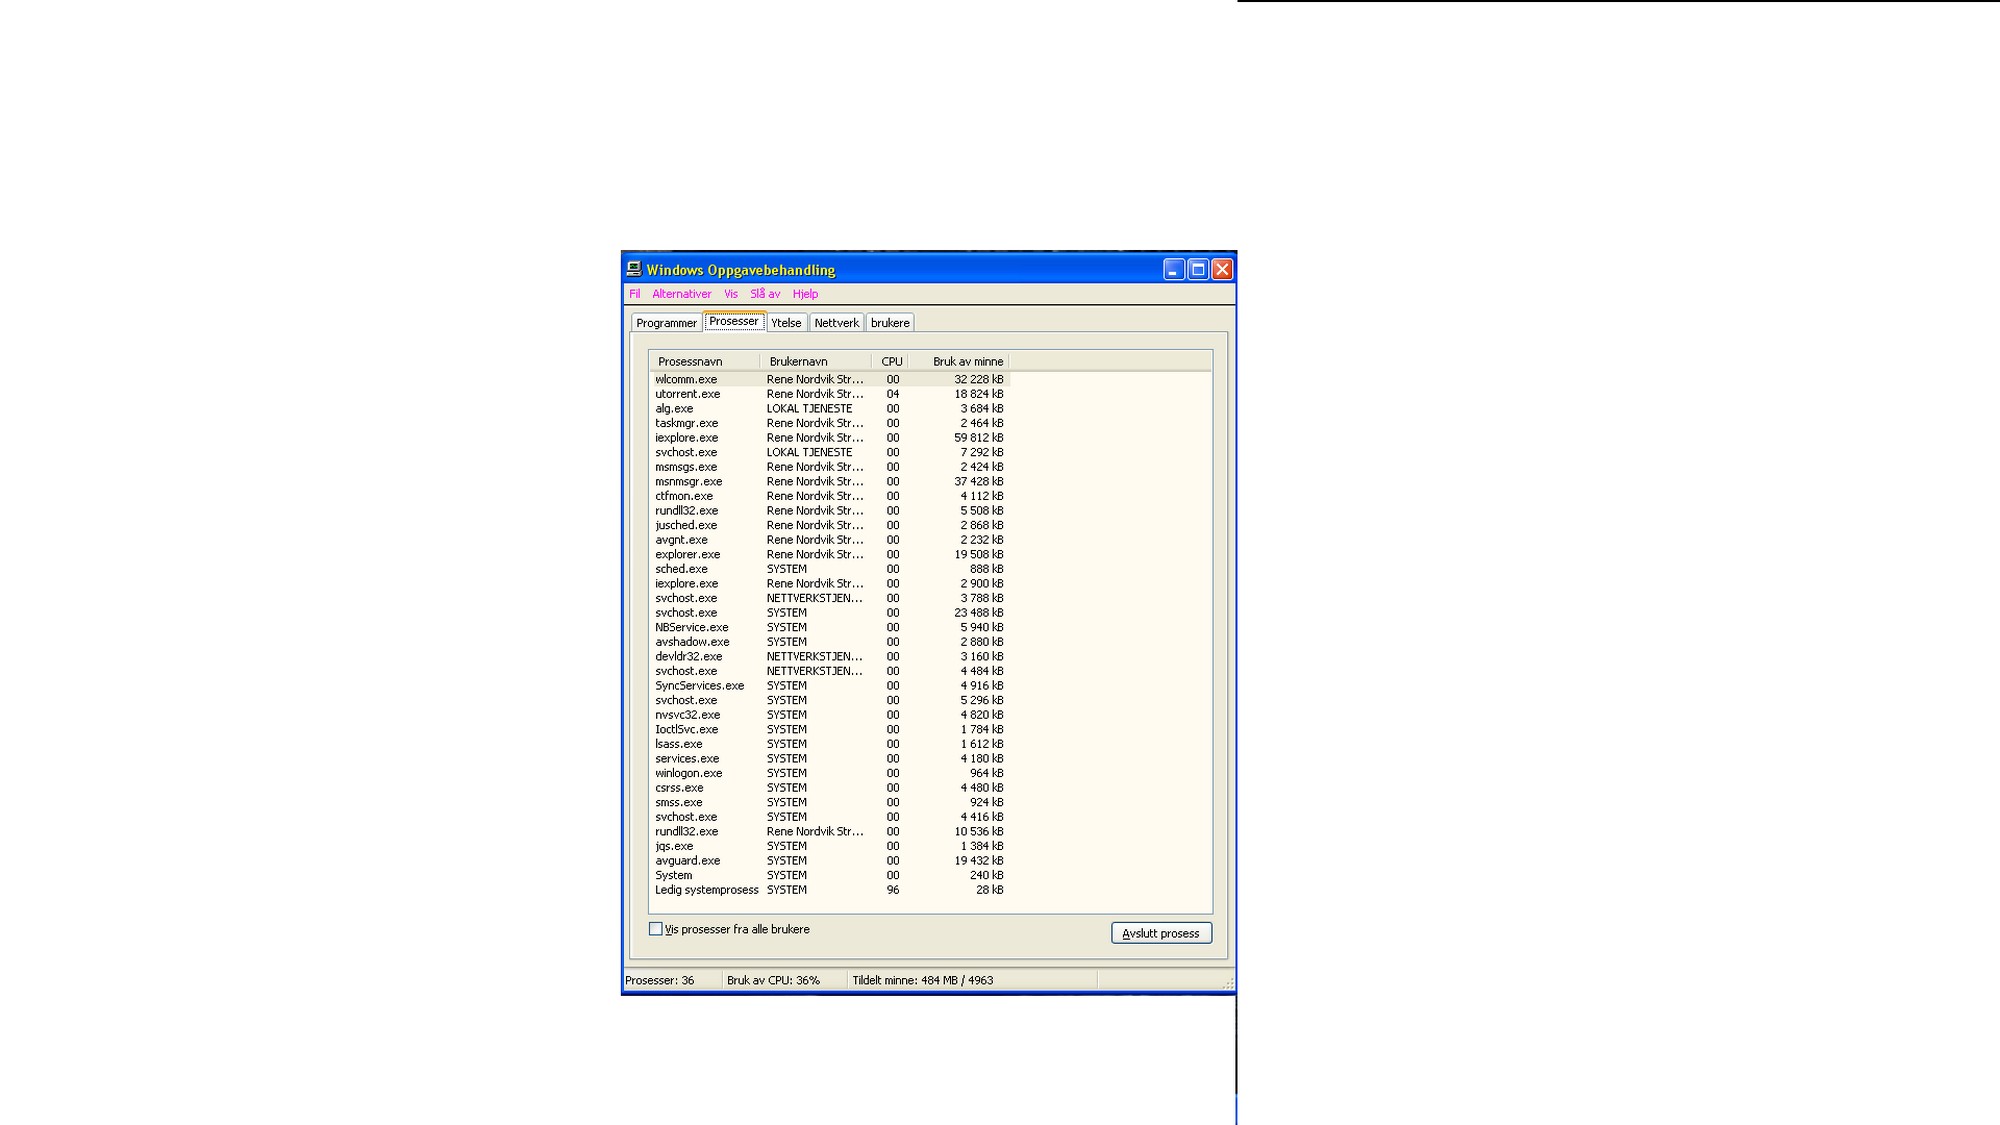Switch to the Nettverk tab
The height and width of the screenshot is (1125, 2000).
[x=836, y=323]
